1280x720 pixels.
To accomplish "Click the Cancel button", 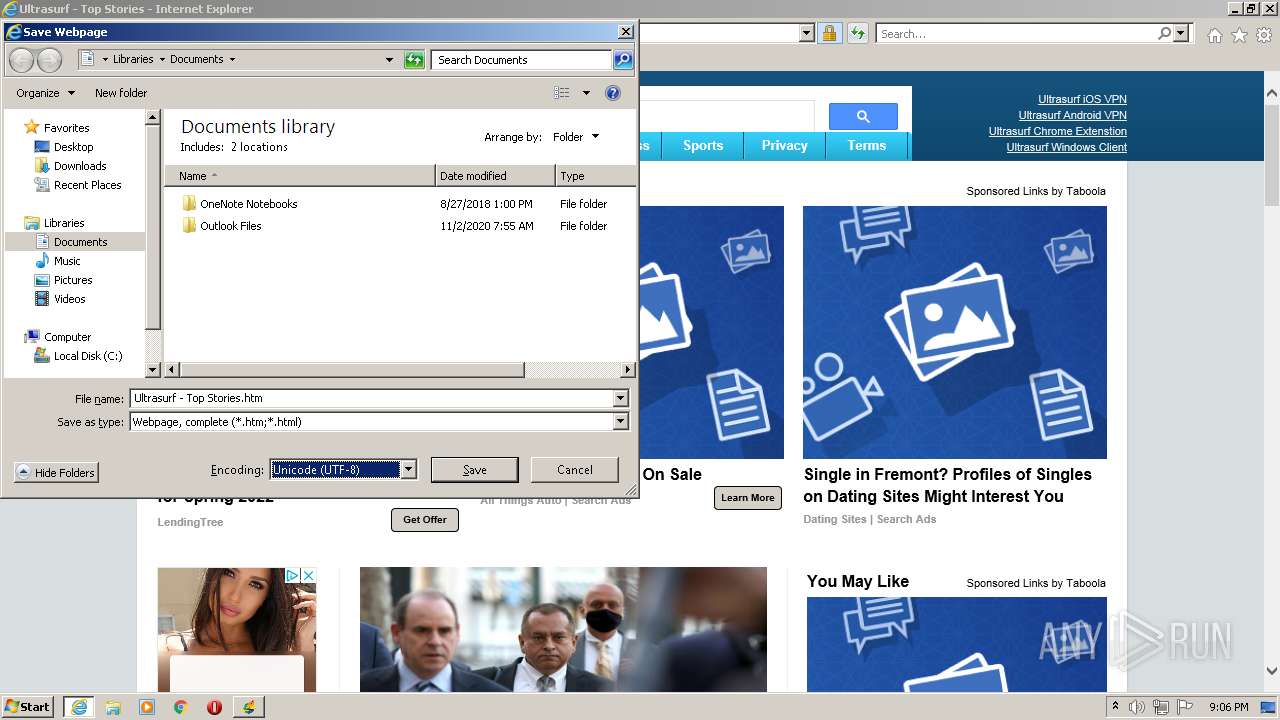I will pyautogui.click(x=574, y=470).
